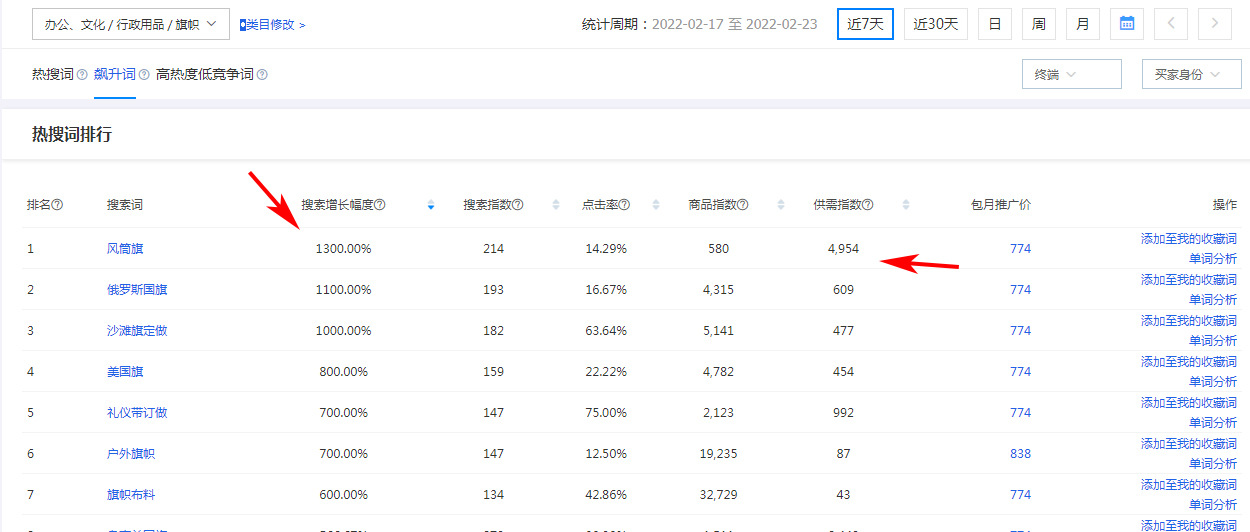Click 添加至我的收藏词 for 美国旗
Viewport: 1250px width, 532px height.
click(x=1189, y=362)
